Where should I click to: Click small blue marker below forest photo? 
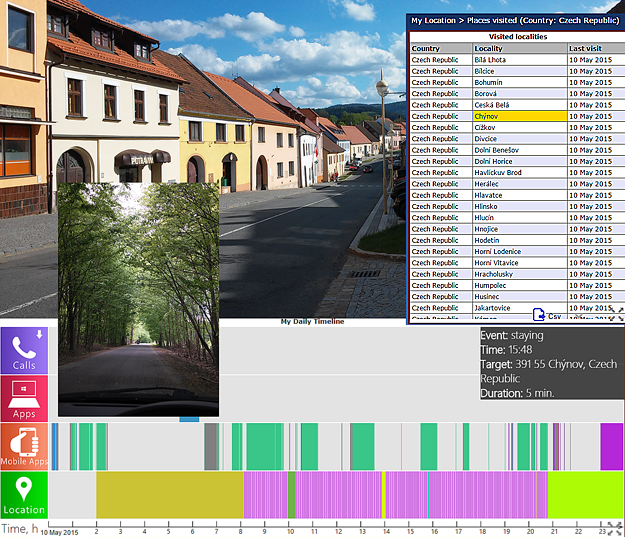[189, 419]
